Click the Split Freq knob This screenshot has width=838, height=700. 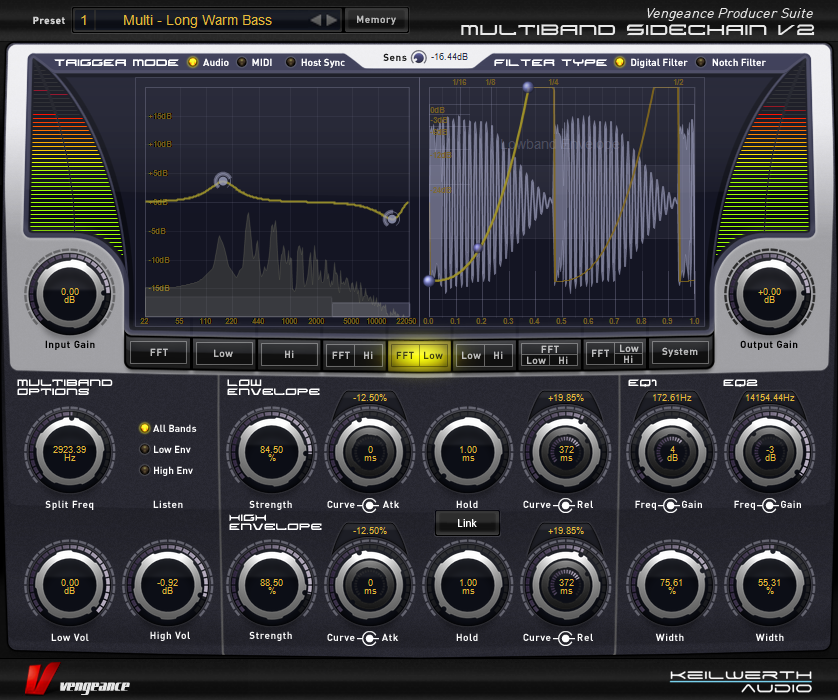point(69,449)
